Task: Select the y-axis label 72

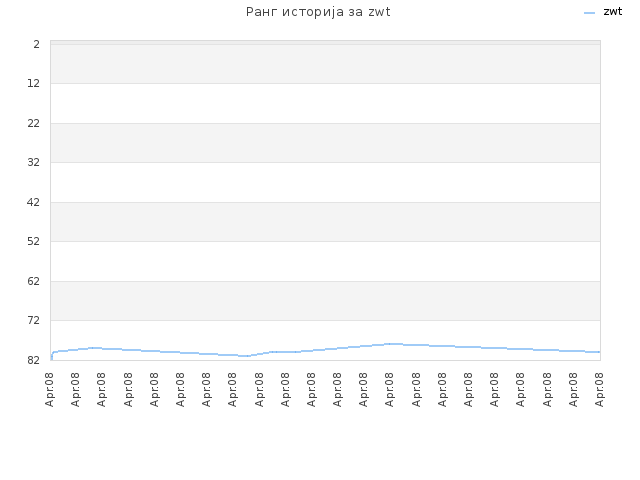Action: pyautogui.click(x=33, y=320)
